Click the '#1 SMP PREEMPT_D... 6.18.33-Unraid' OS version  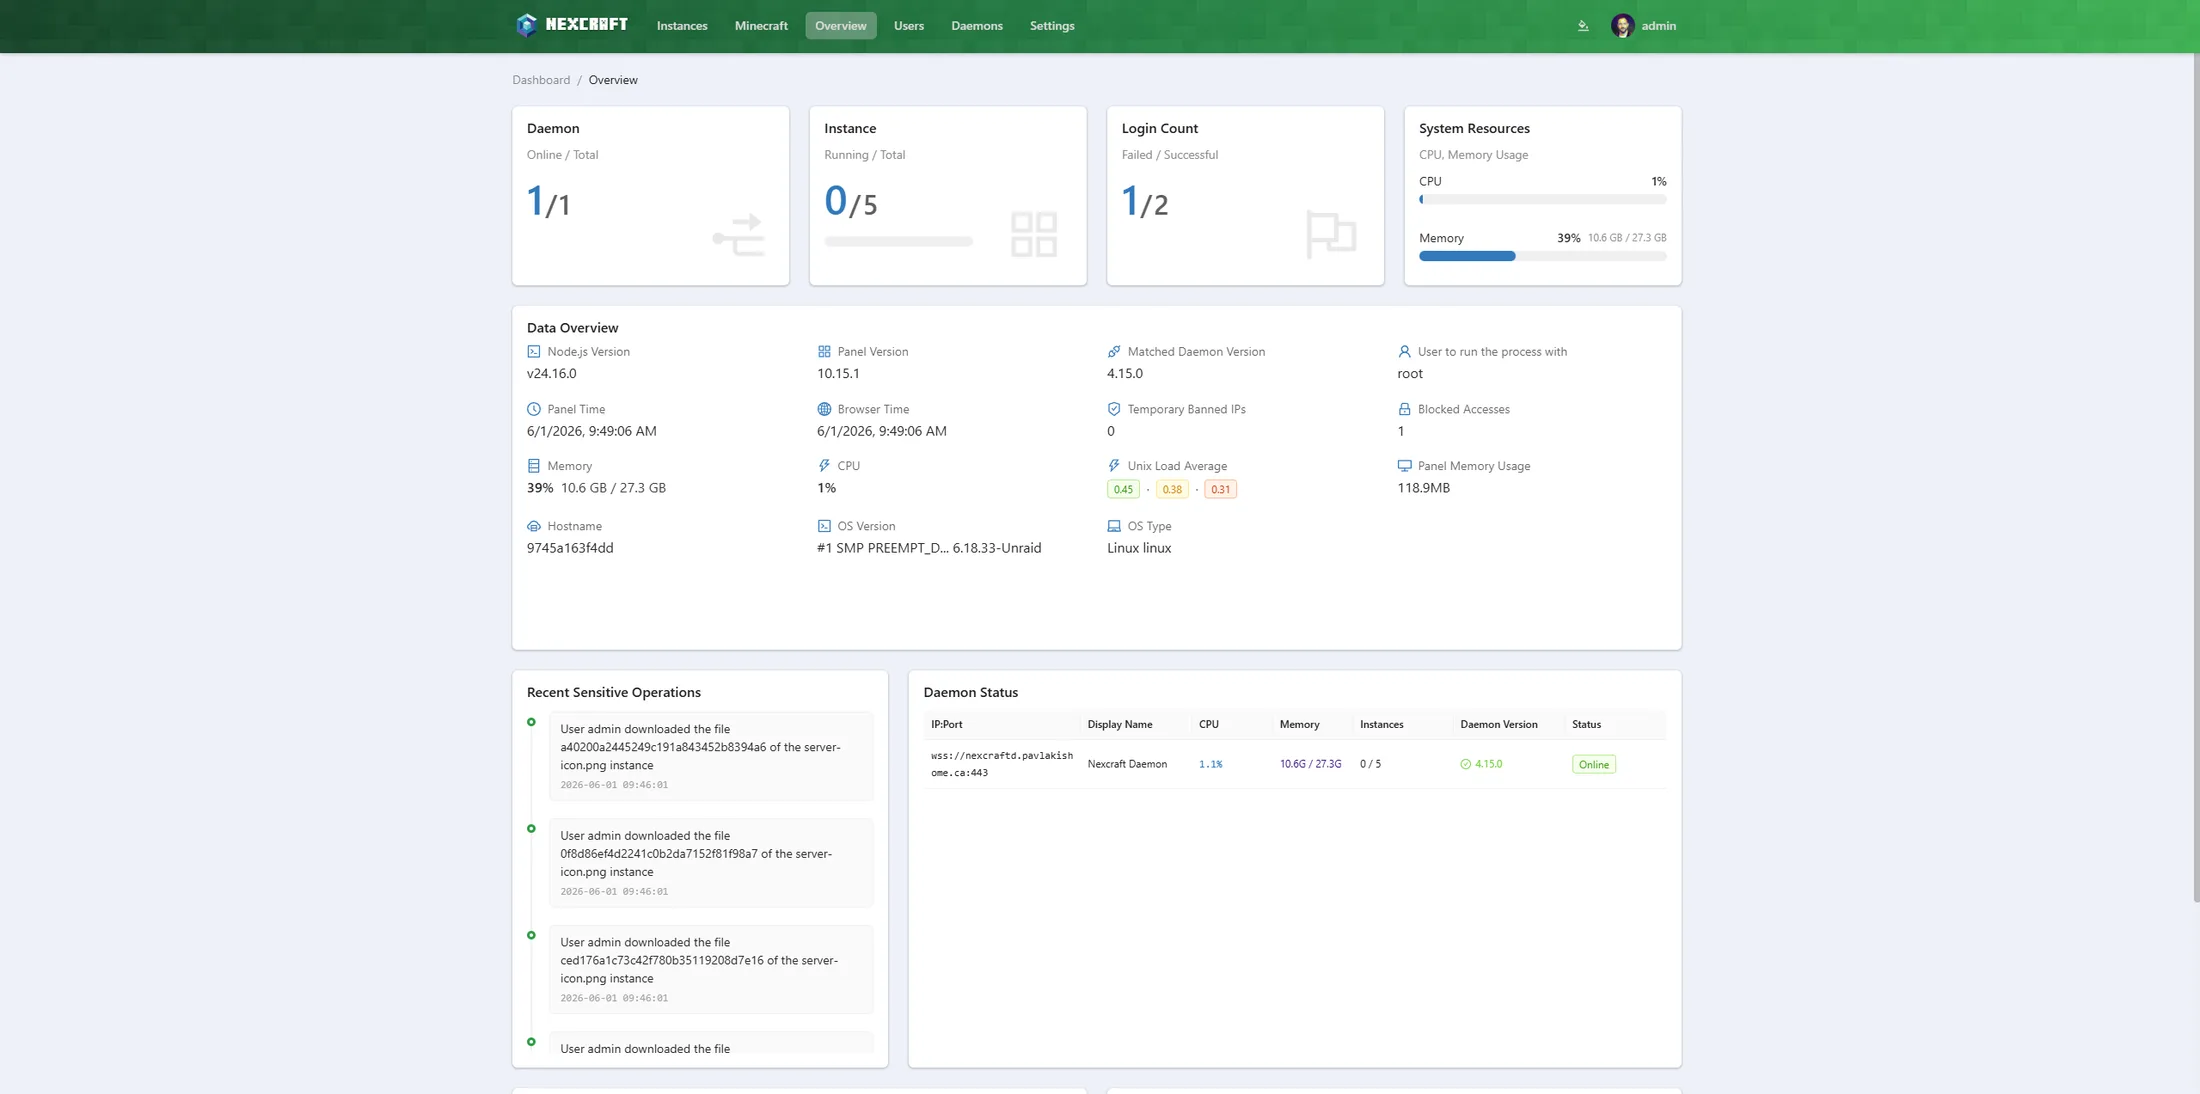929,548
